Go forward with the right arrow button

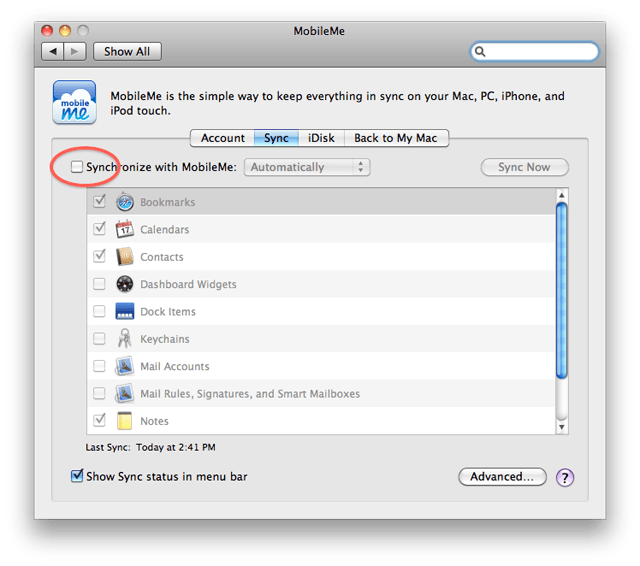coord(75,51)
